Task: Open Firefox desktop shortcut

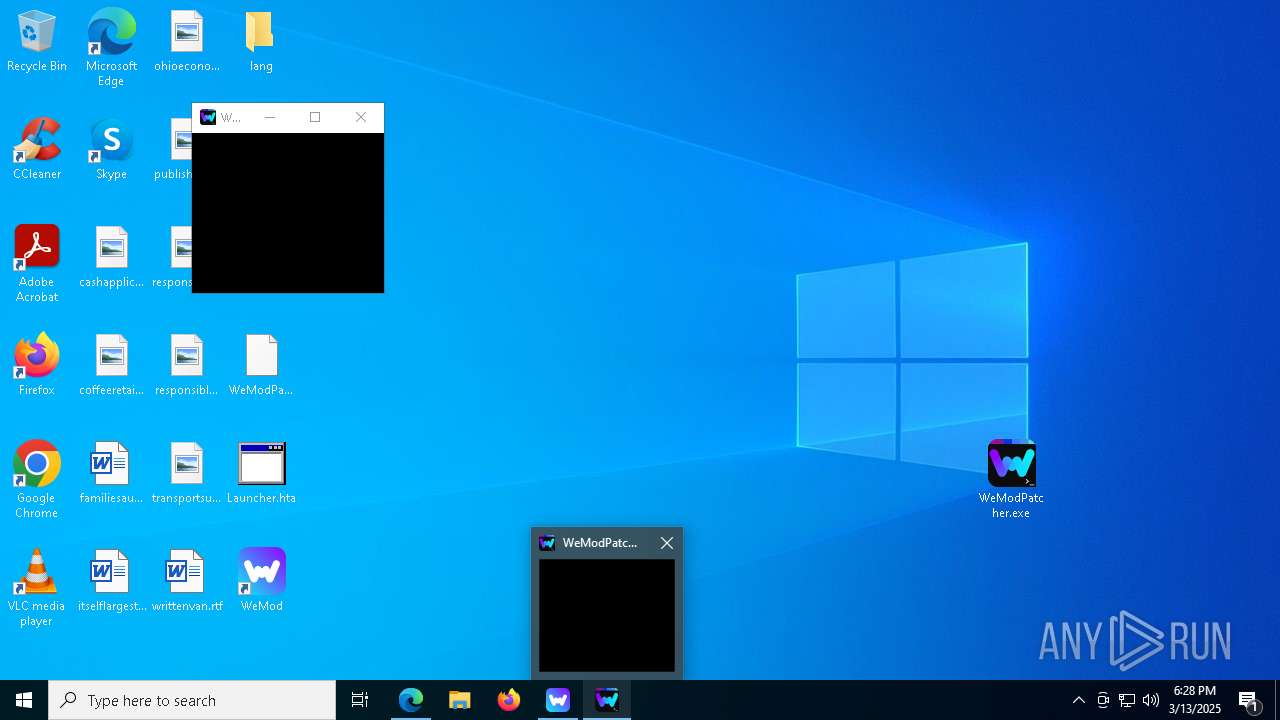Action: pos(37,365)
